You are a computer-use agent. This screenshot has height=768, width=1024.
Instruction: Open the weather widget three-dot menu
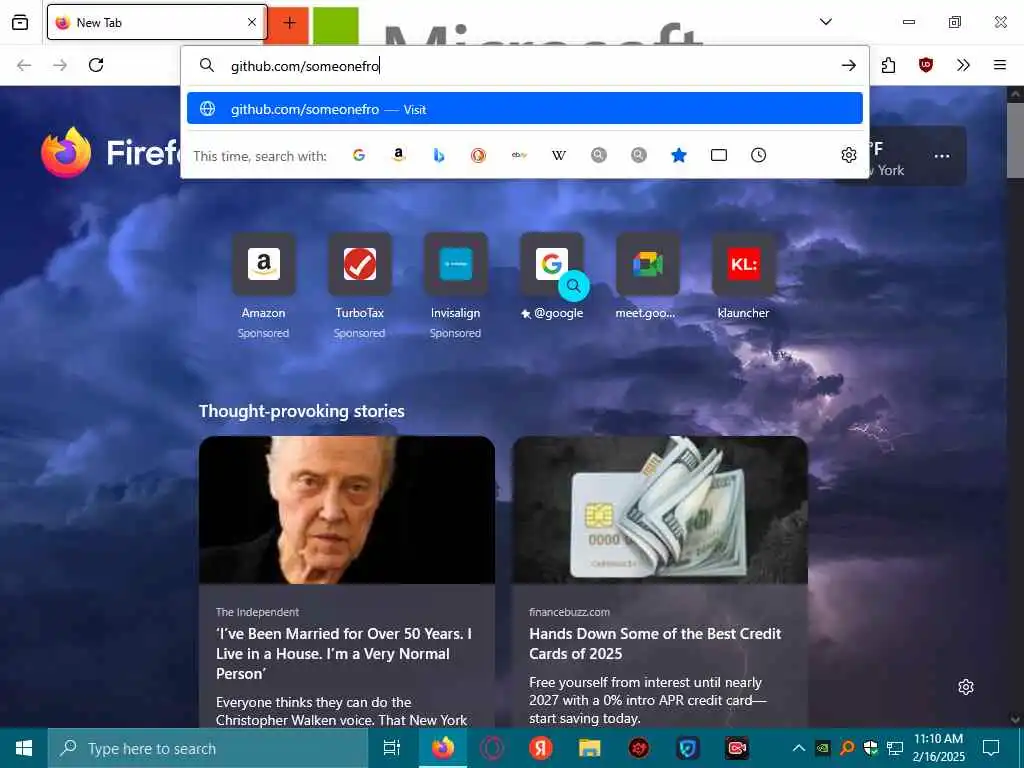click(942, 156)
